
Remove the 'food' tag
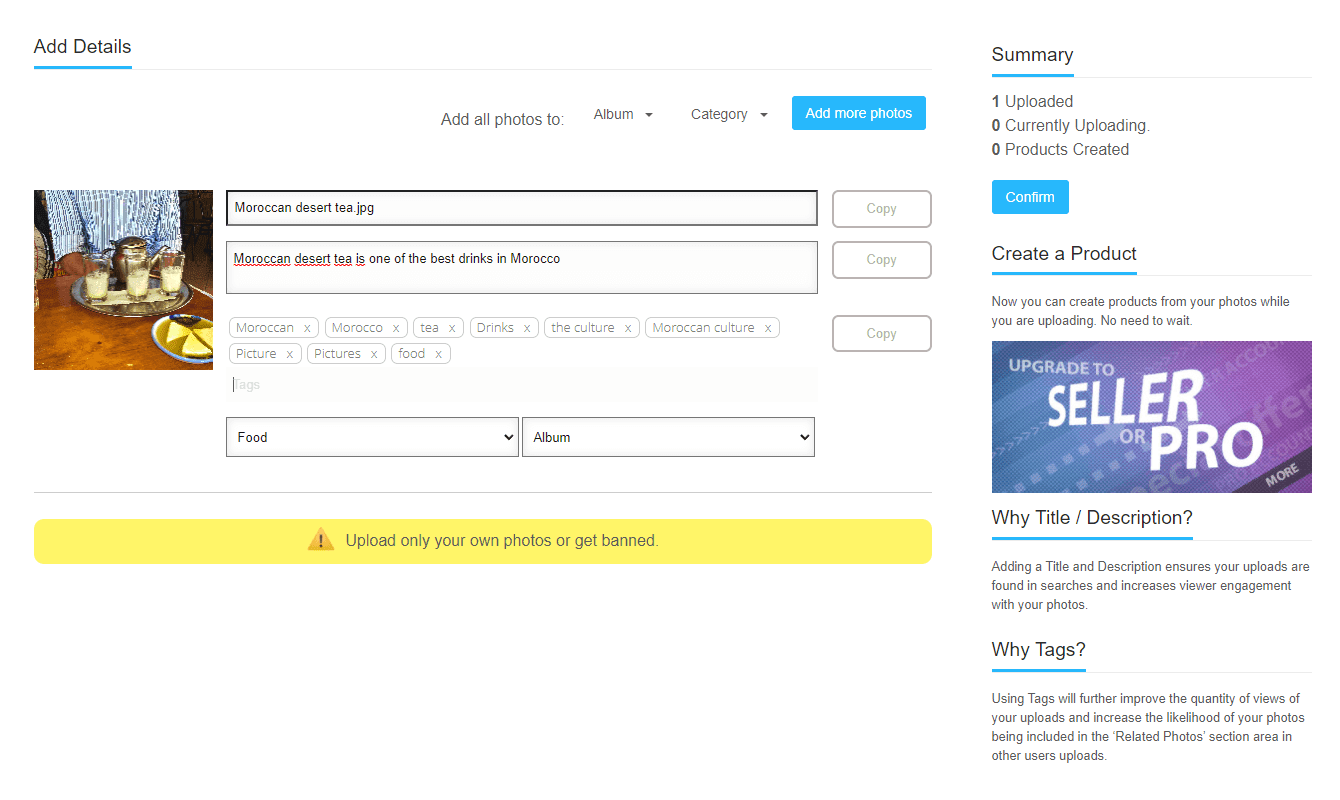[438, 354]
